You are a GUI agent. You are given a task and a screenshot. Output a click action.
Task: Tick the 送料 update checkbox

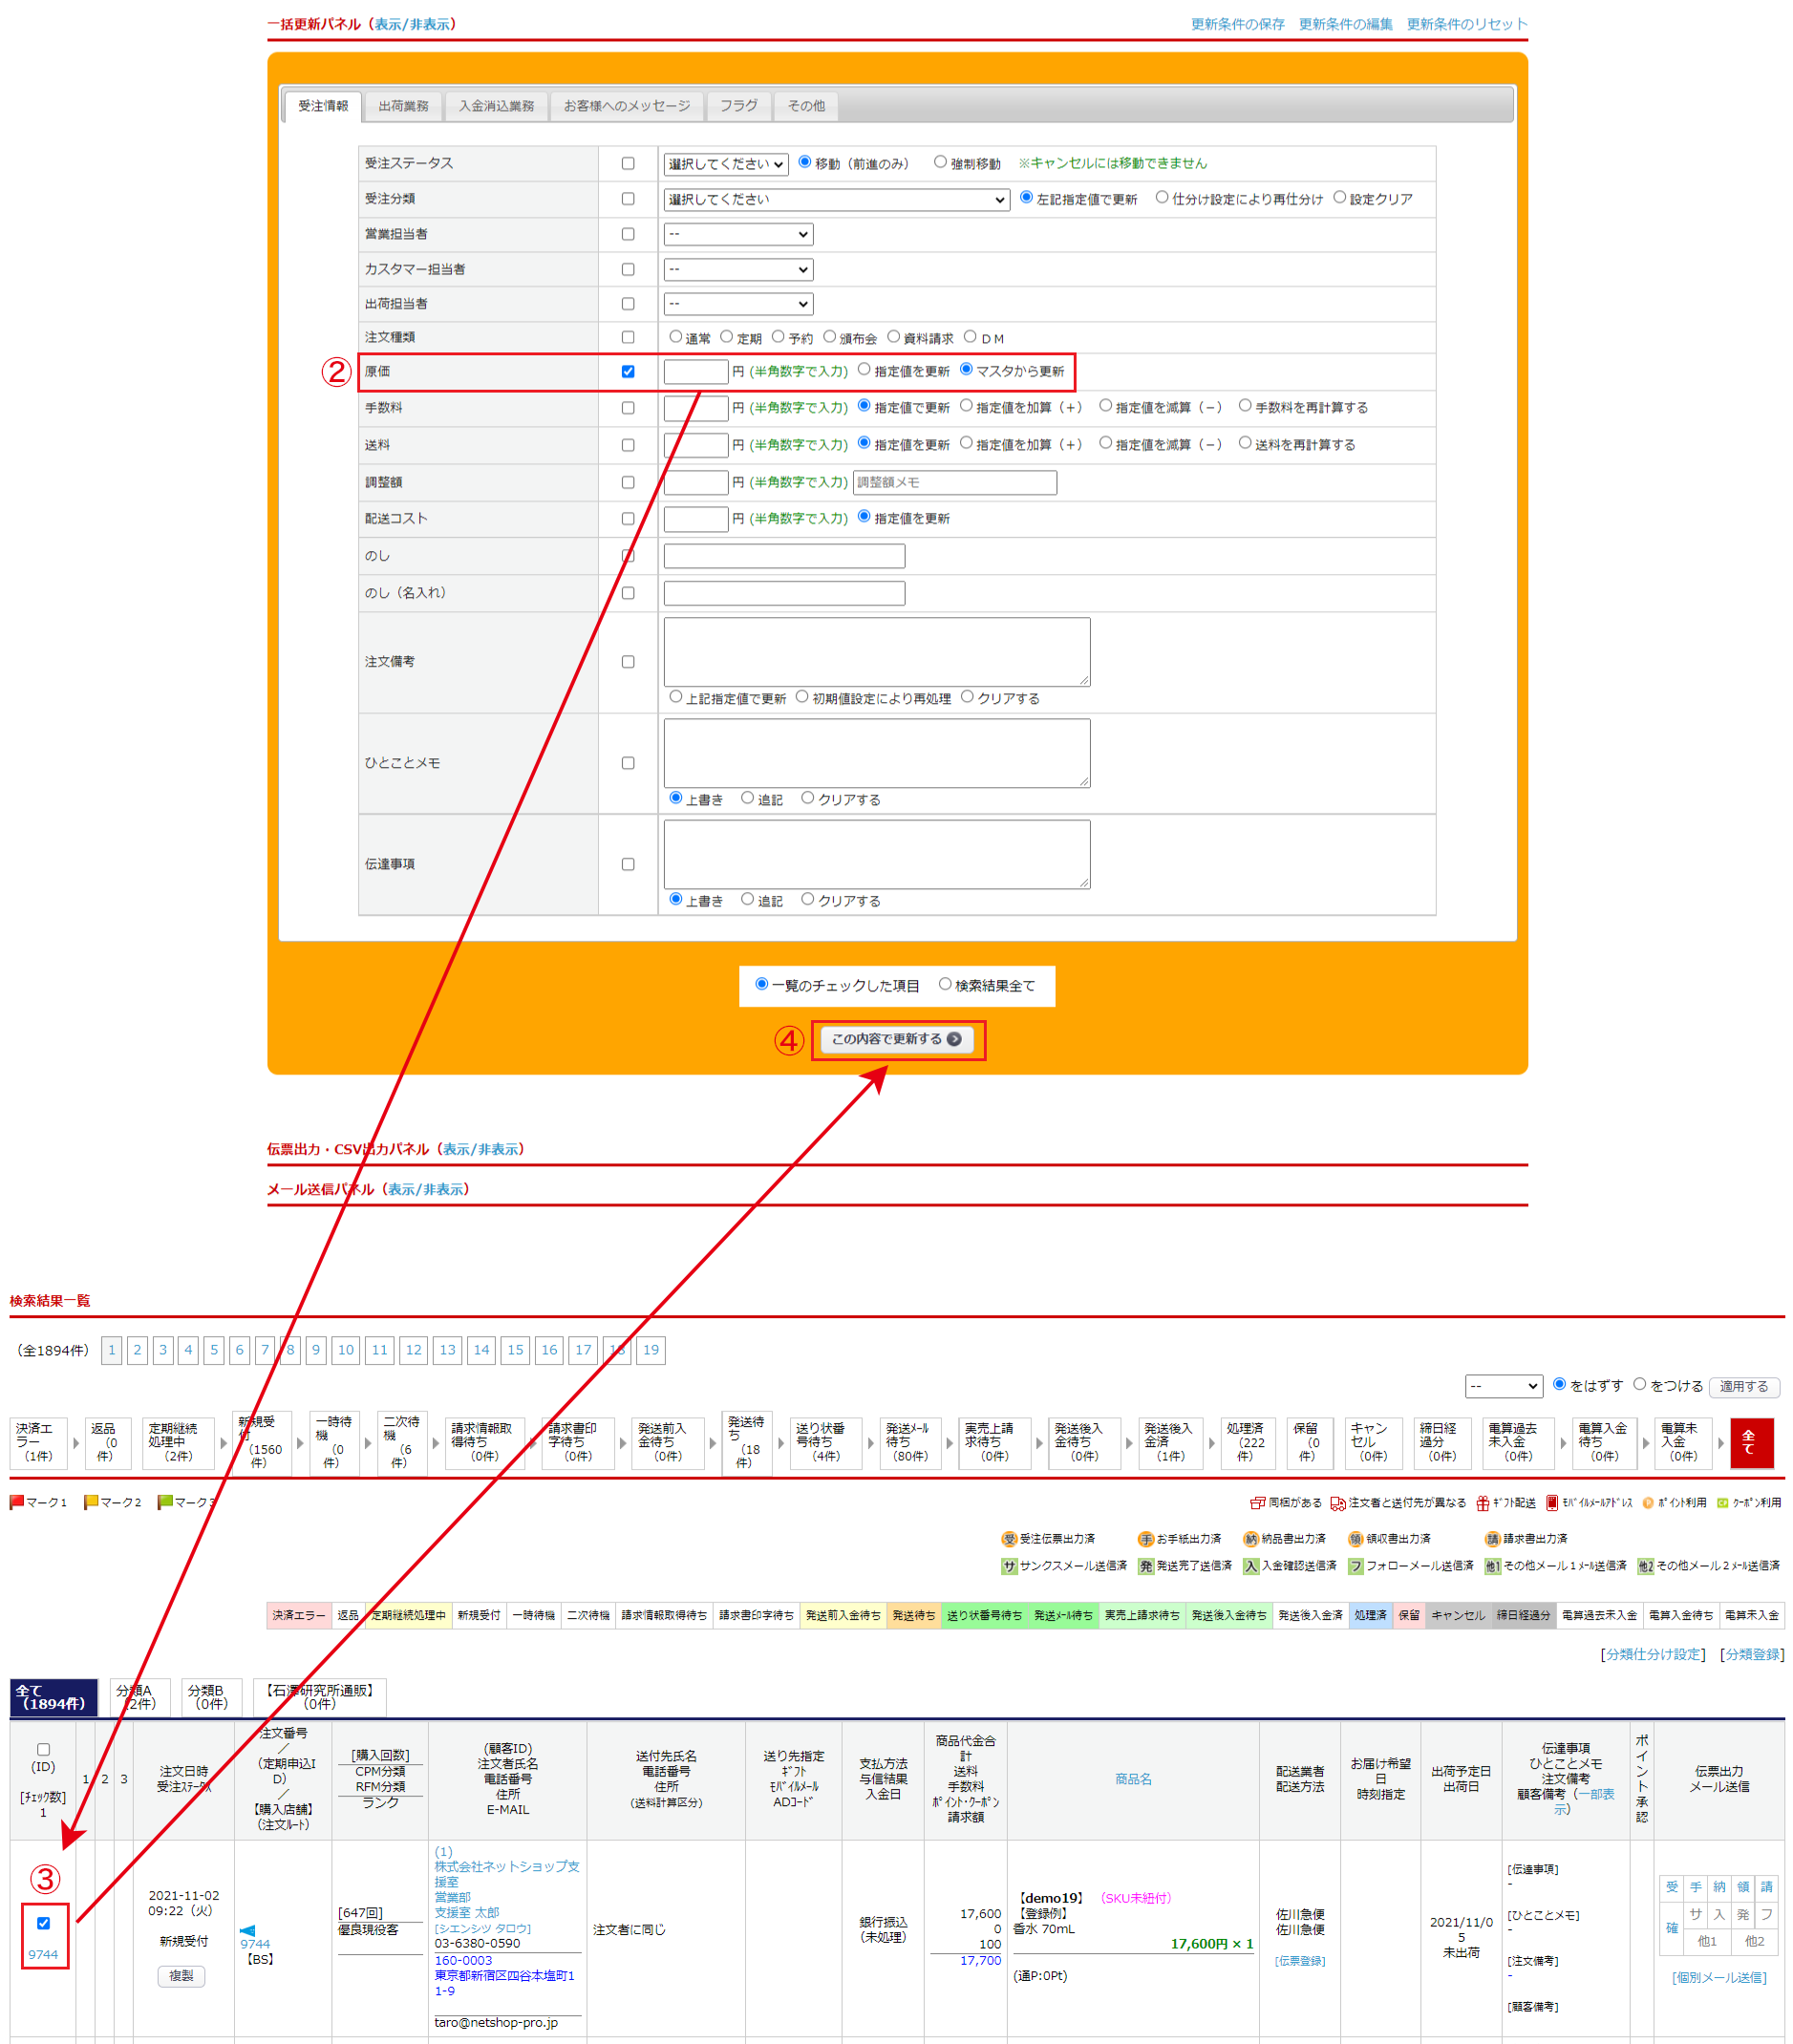pos(628,445)
